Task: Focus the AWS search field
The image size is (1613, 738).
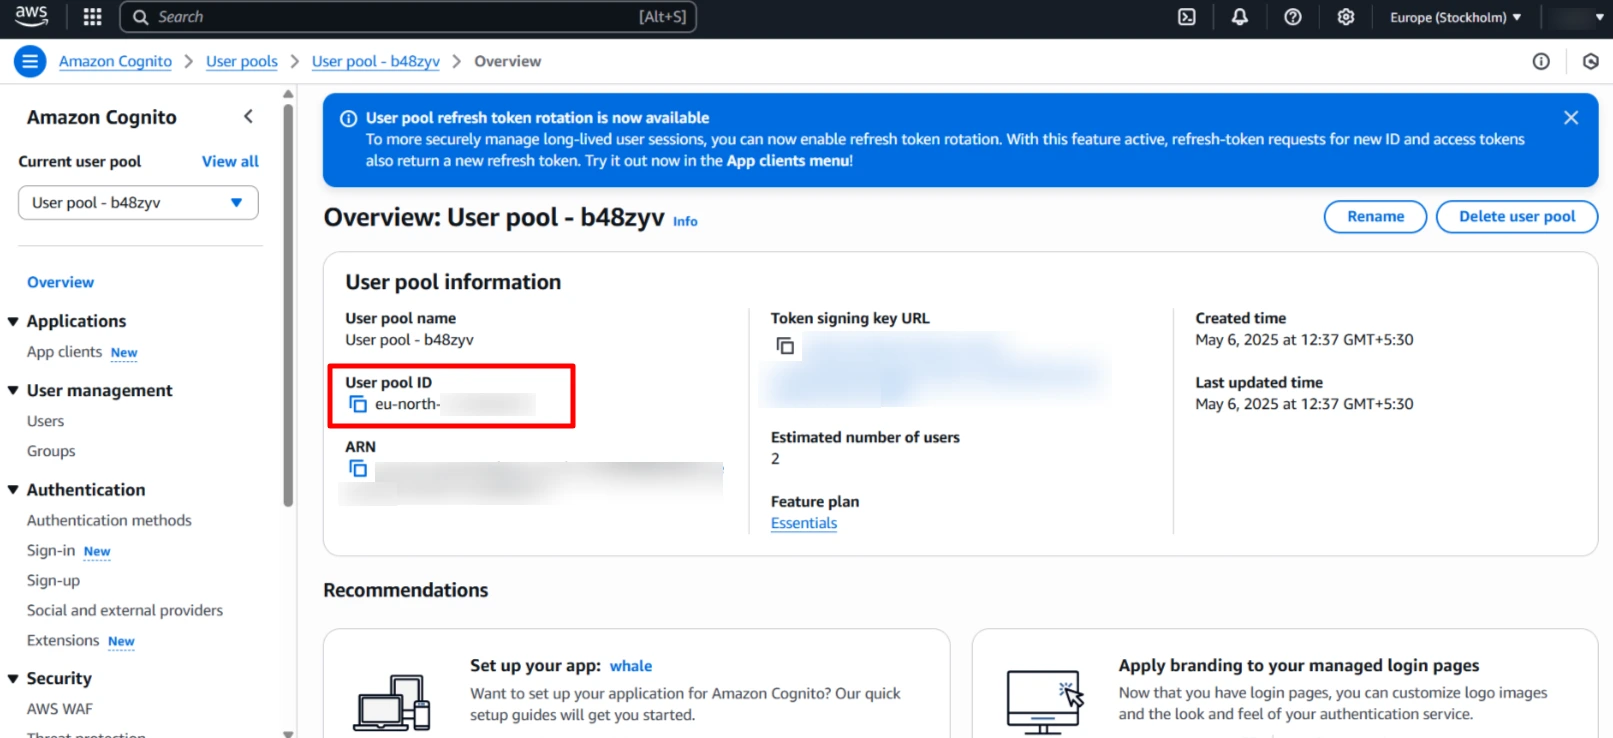Action: (408, 17)
